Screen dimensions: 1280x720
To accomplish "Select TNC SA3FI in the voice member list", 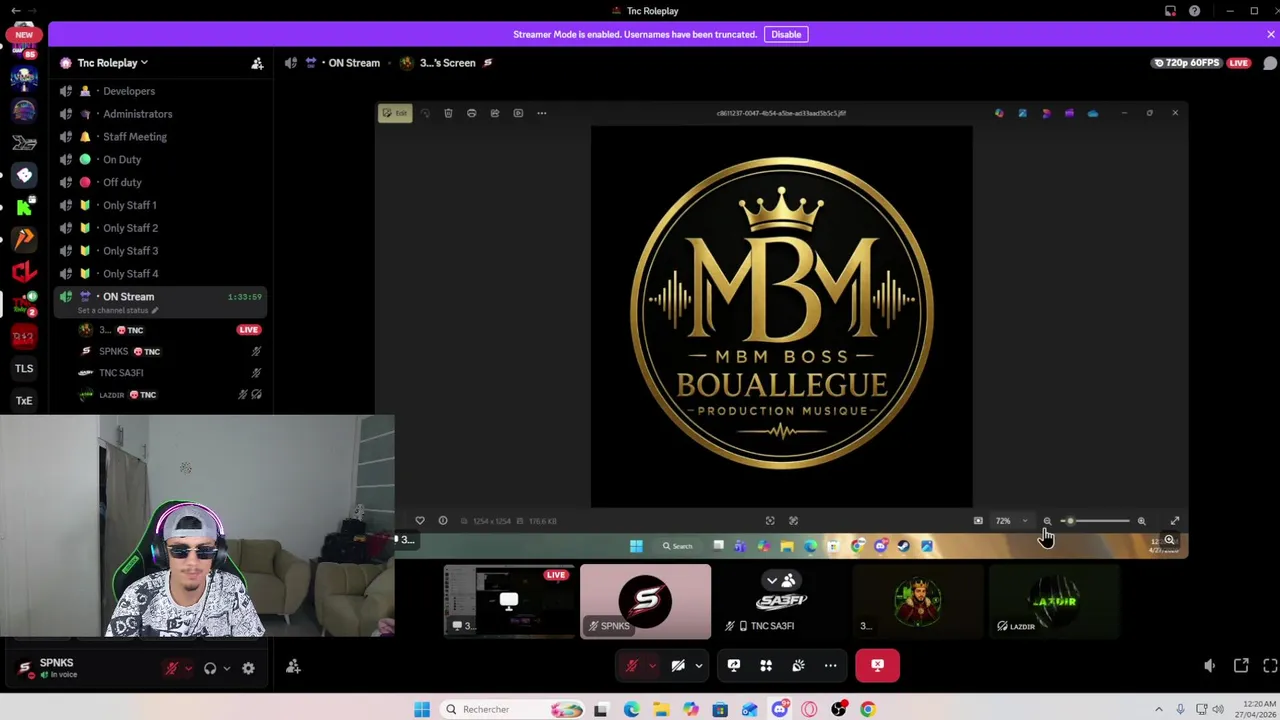I will coord(121,373).
